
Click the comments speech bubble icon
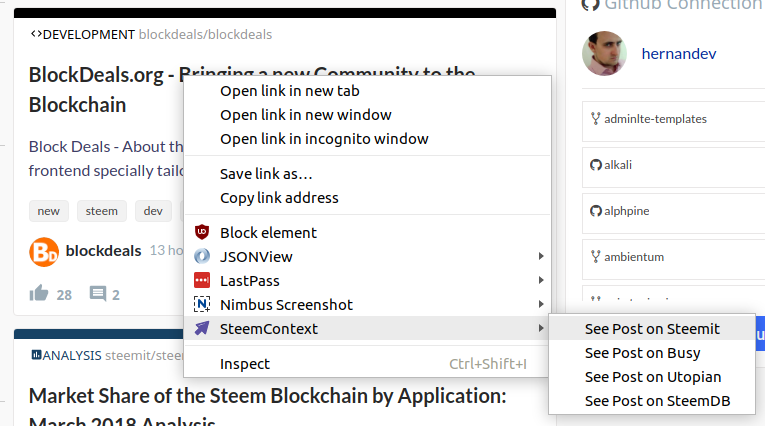coord(98,294)
